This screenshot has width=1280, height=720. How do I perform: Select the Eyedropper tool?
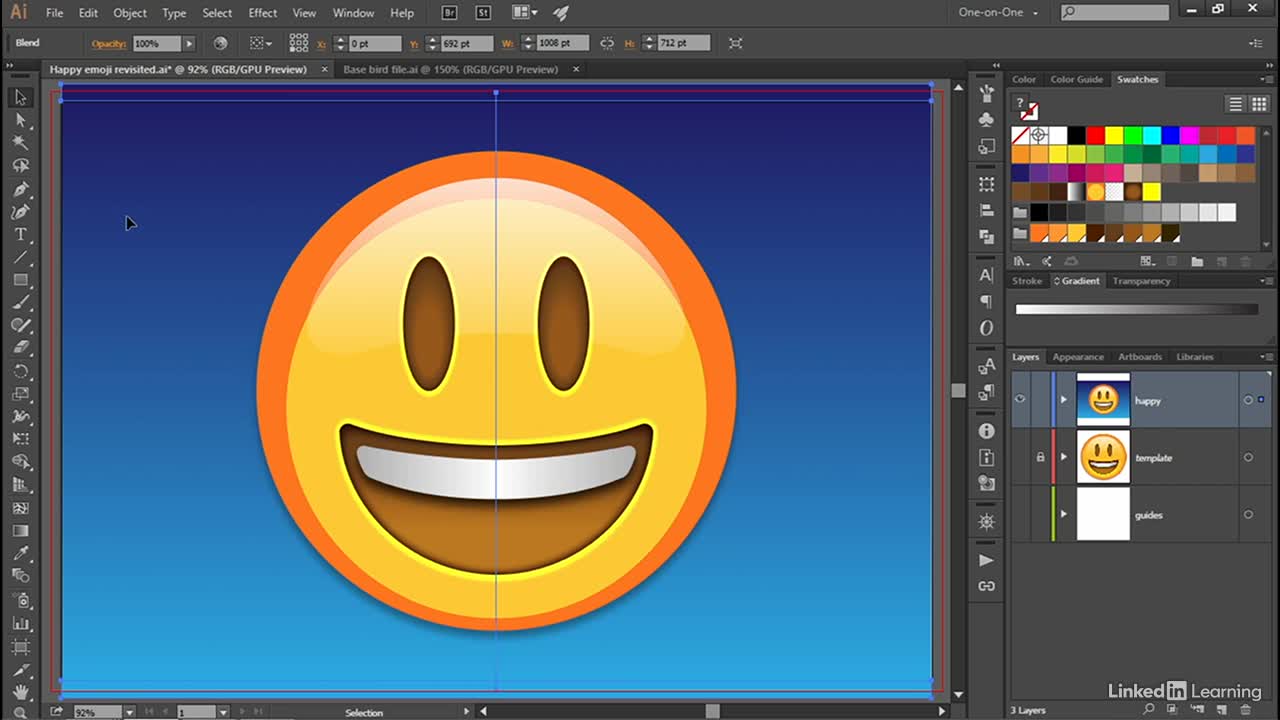coord(20,554)
